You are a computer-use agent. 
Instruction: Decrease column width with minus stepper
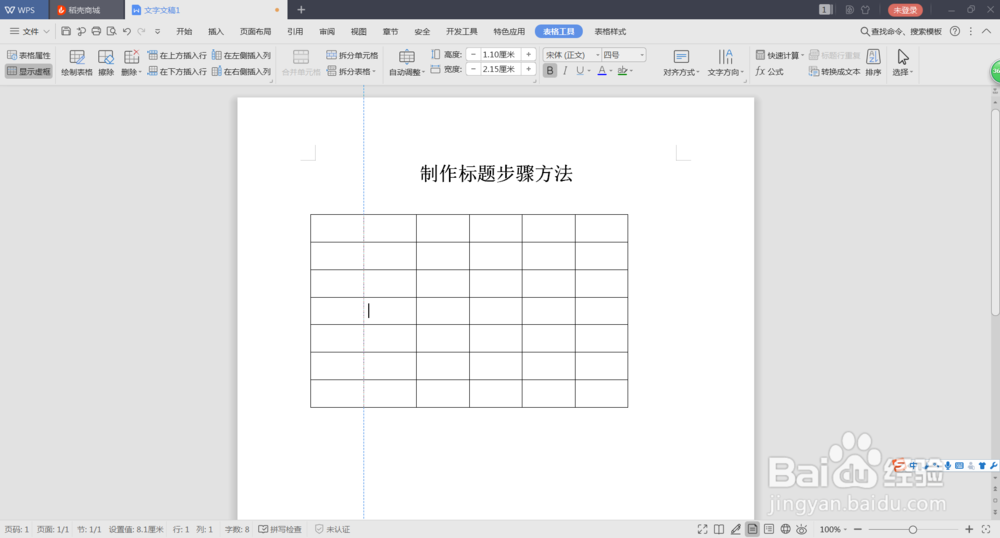pyautogui.click(x=473, y=69)
